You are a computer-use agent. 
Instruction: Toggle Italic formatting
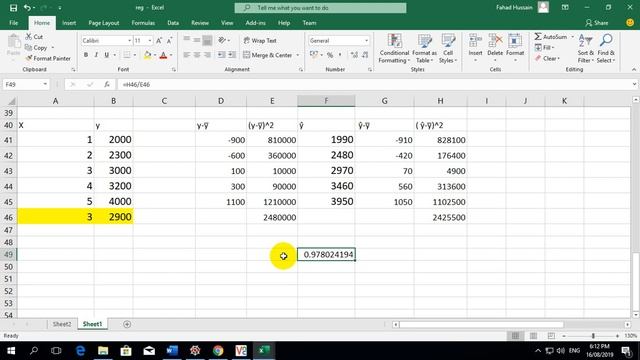click(x=96, y=55)
